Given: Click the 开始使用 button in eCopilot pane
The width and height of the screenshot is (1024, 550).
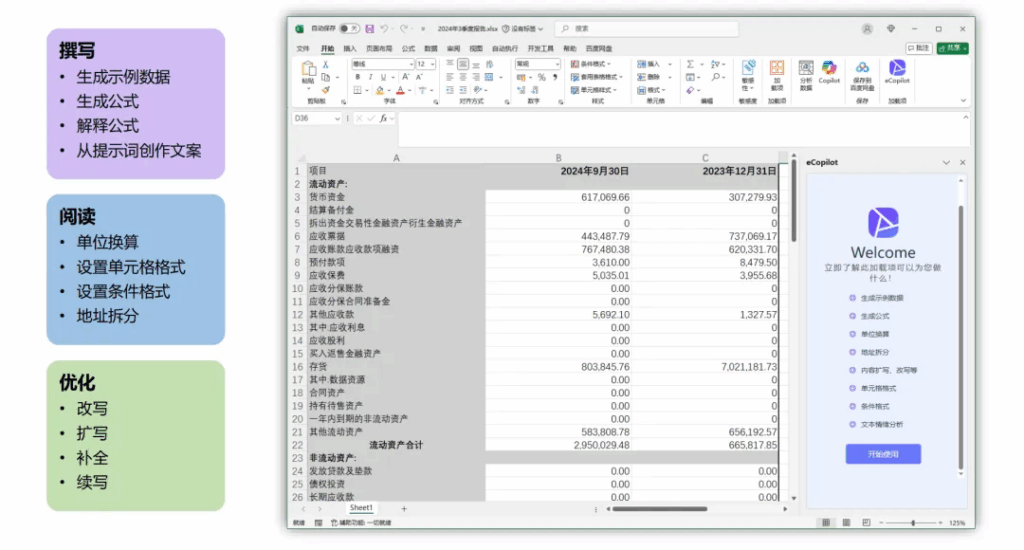Looking at the screenshot, I should tap(883, 454).
